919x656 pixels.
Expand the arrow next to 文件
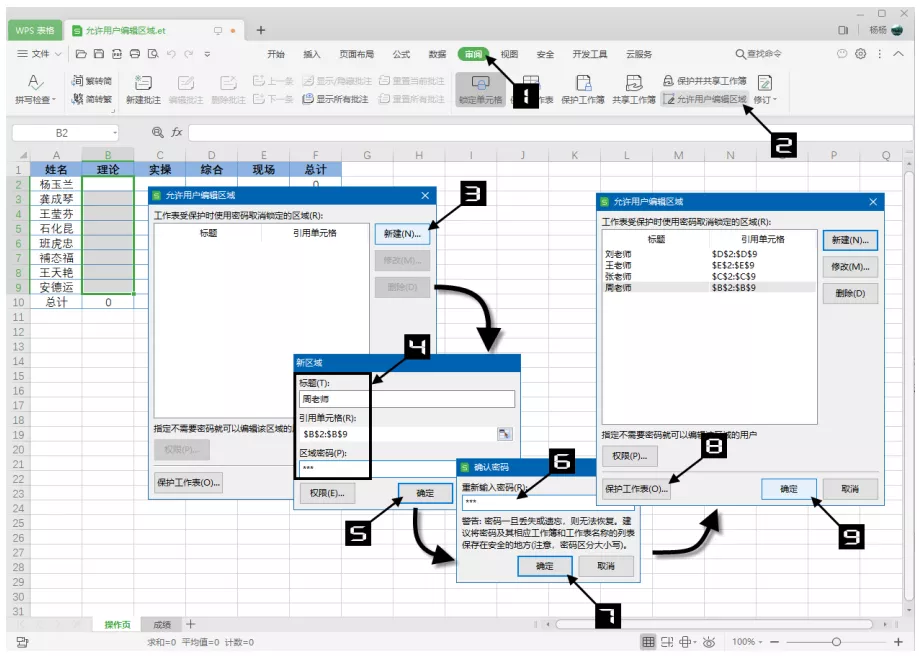pos(58,54)
